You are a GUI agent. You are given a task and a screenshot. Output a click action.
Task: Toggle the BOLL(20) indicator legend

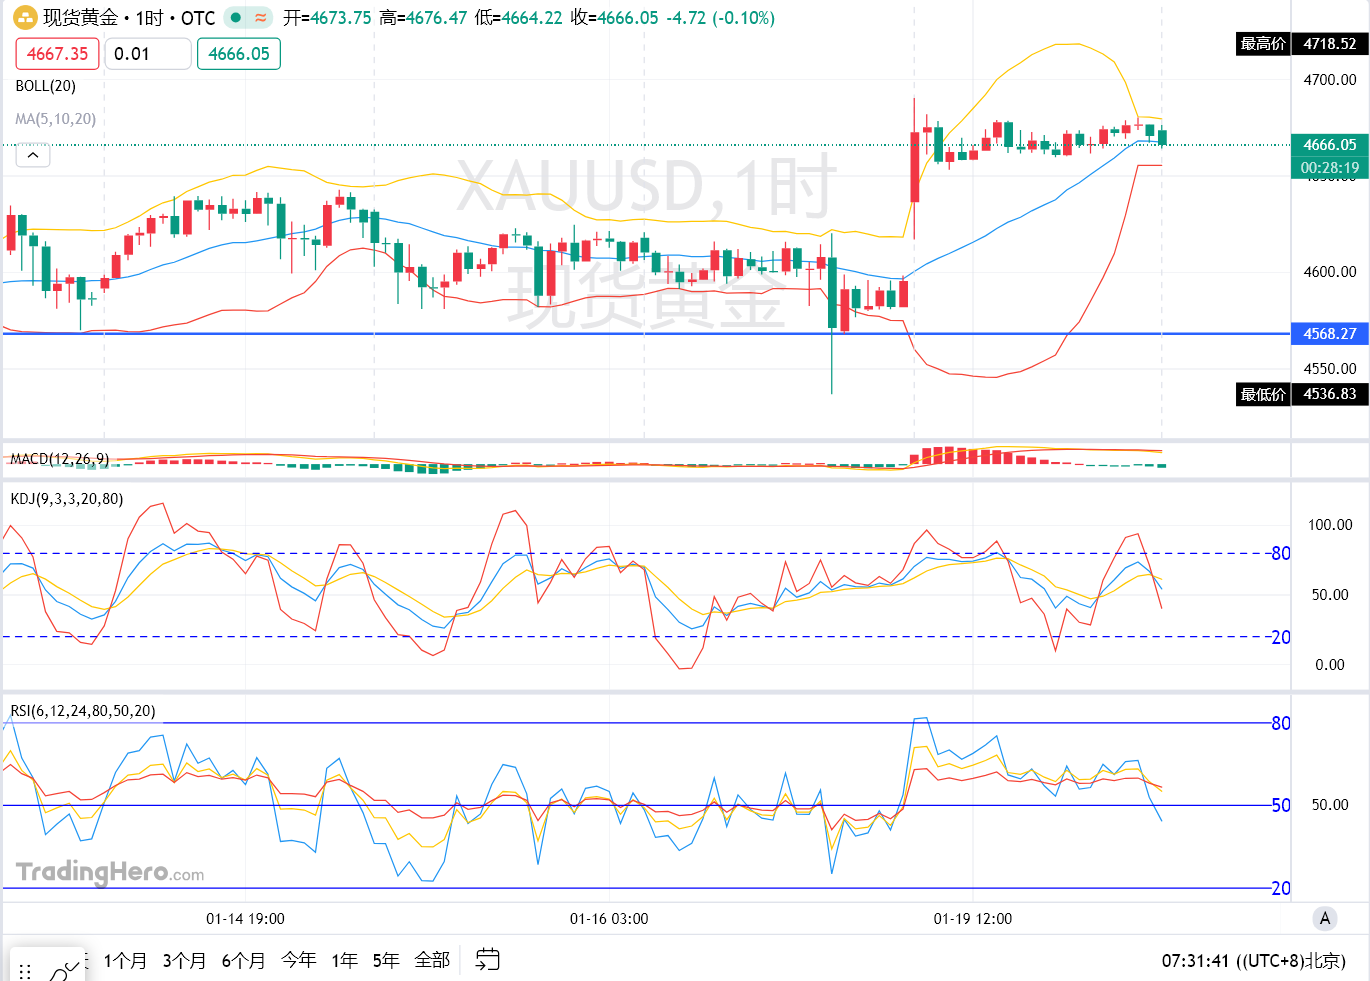pyautogui.click(x=45, y=86)
